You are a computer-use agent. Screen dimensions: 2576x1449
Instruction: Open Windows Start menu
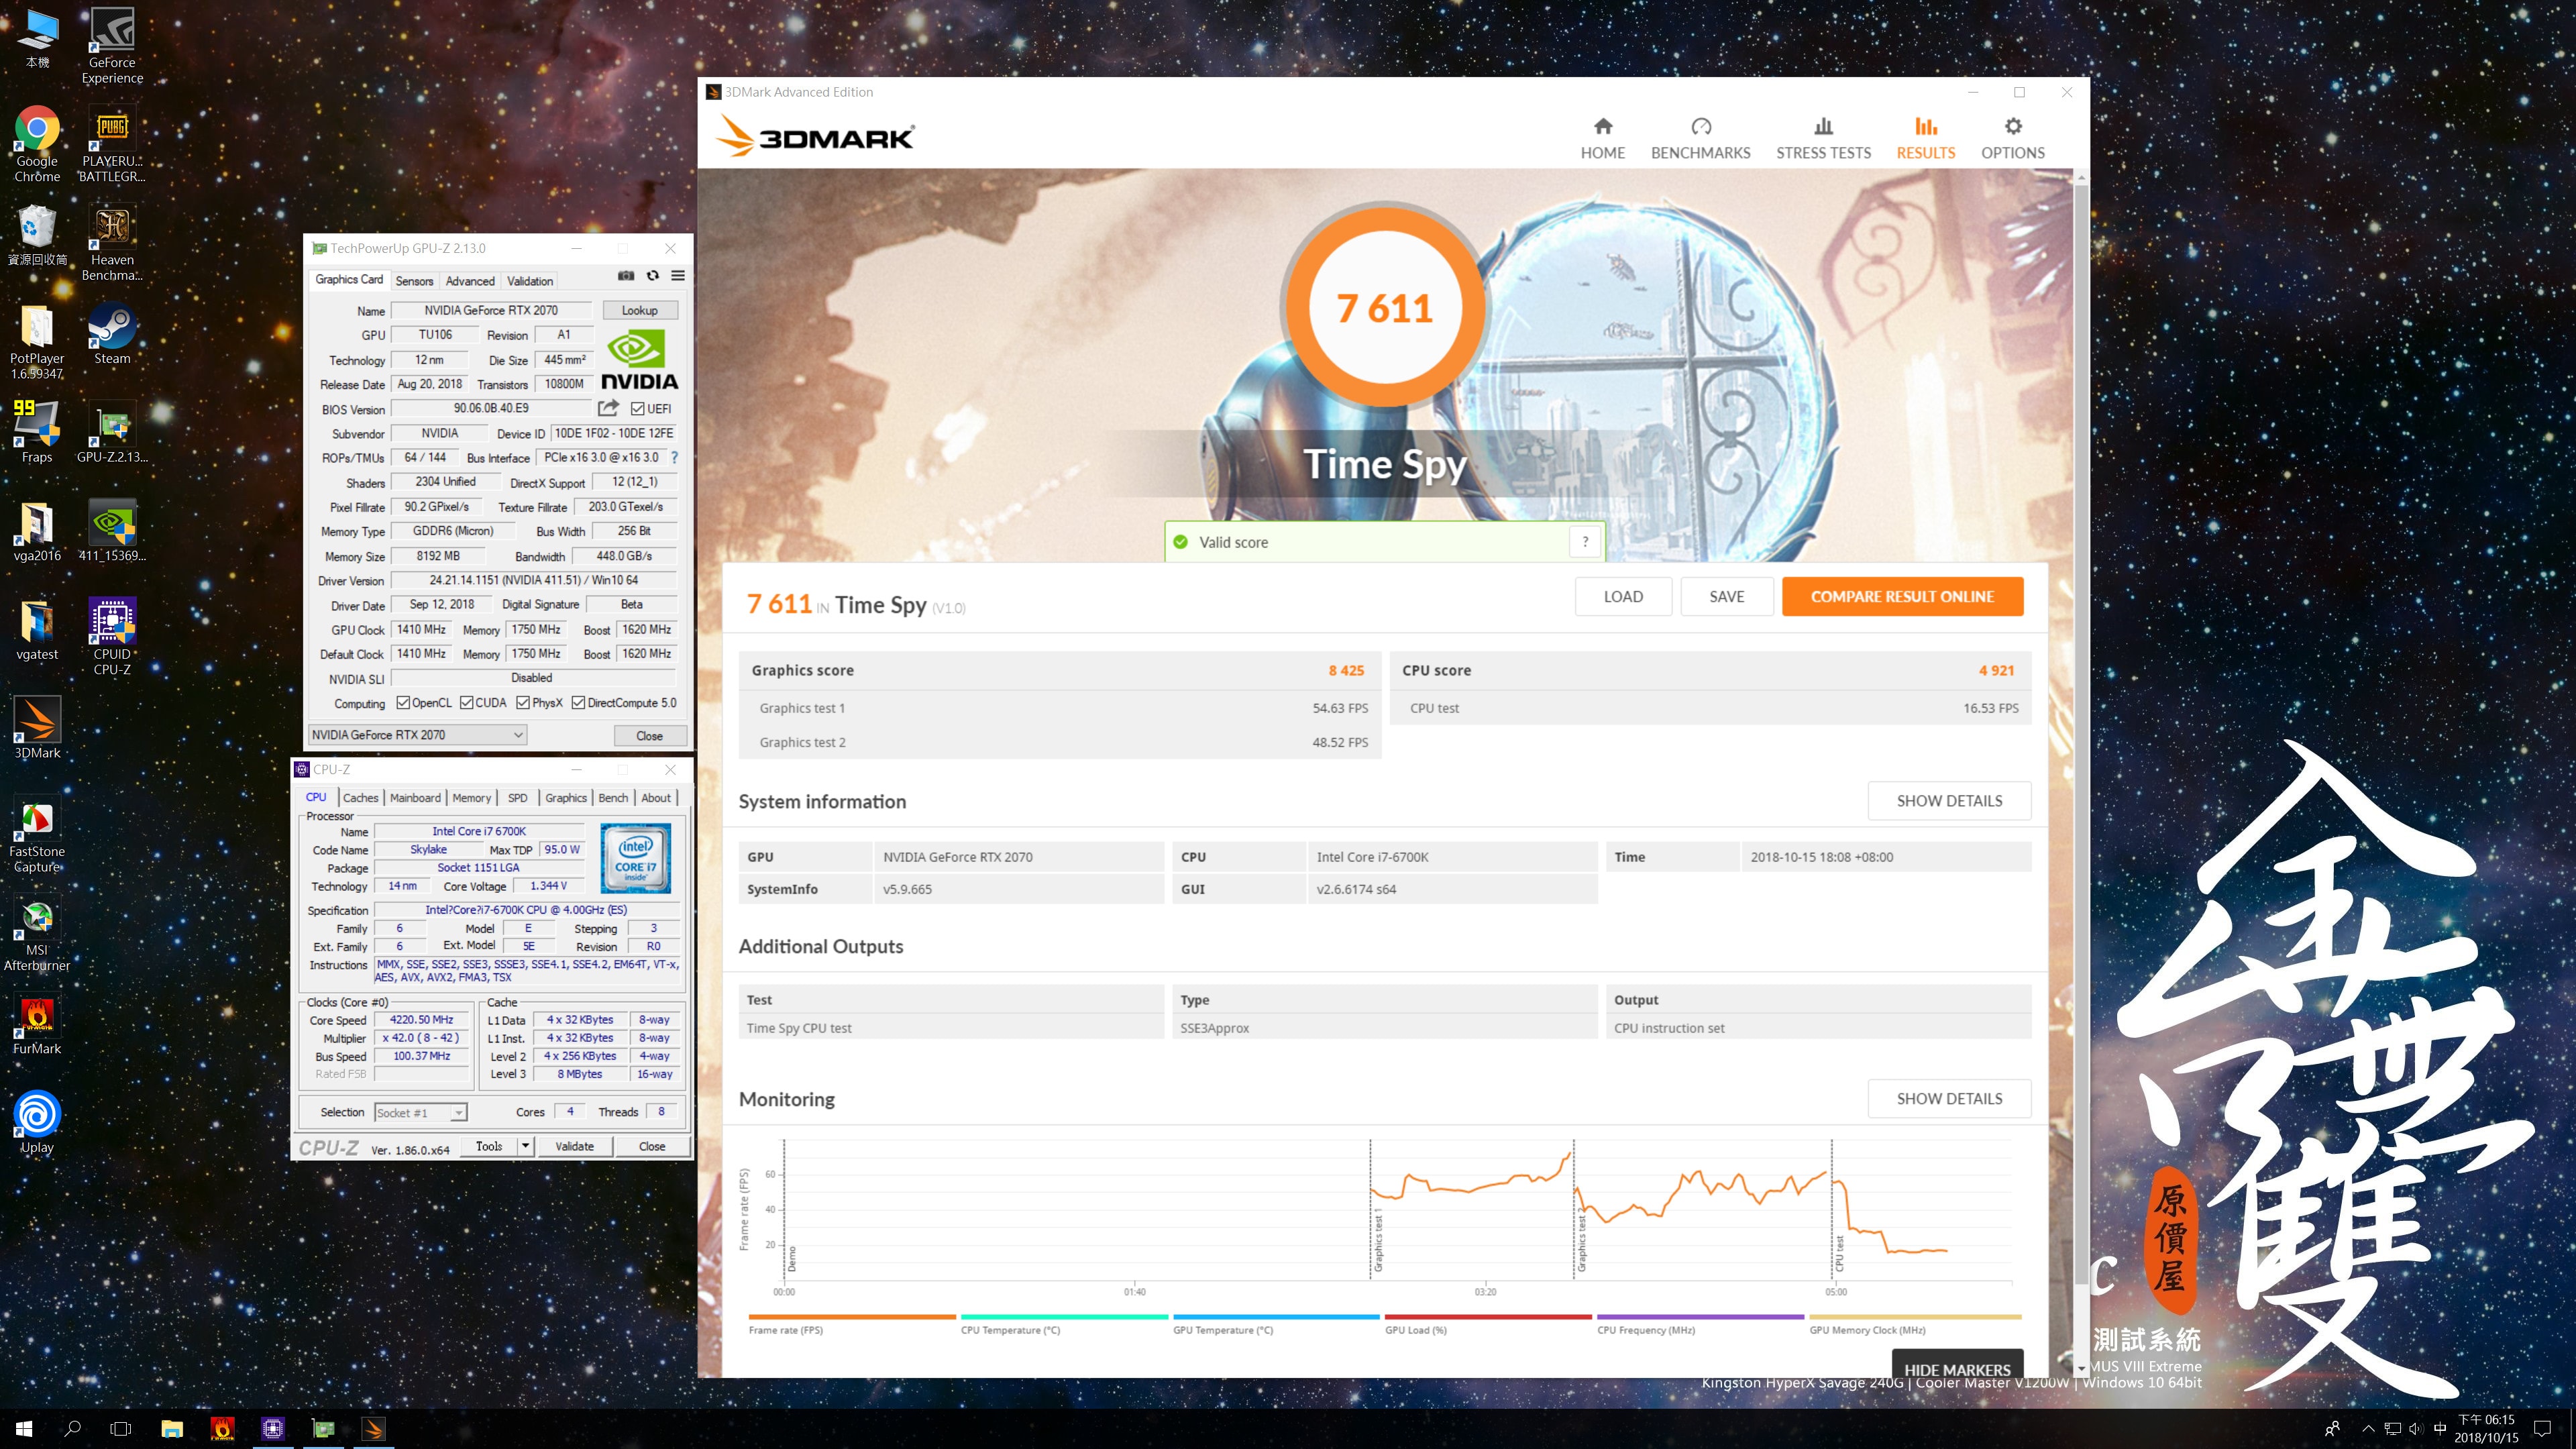[24, 1429]
